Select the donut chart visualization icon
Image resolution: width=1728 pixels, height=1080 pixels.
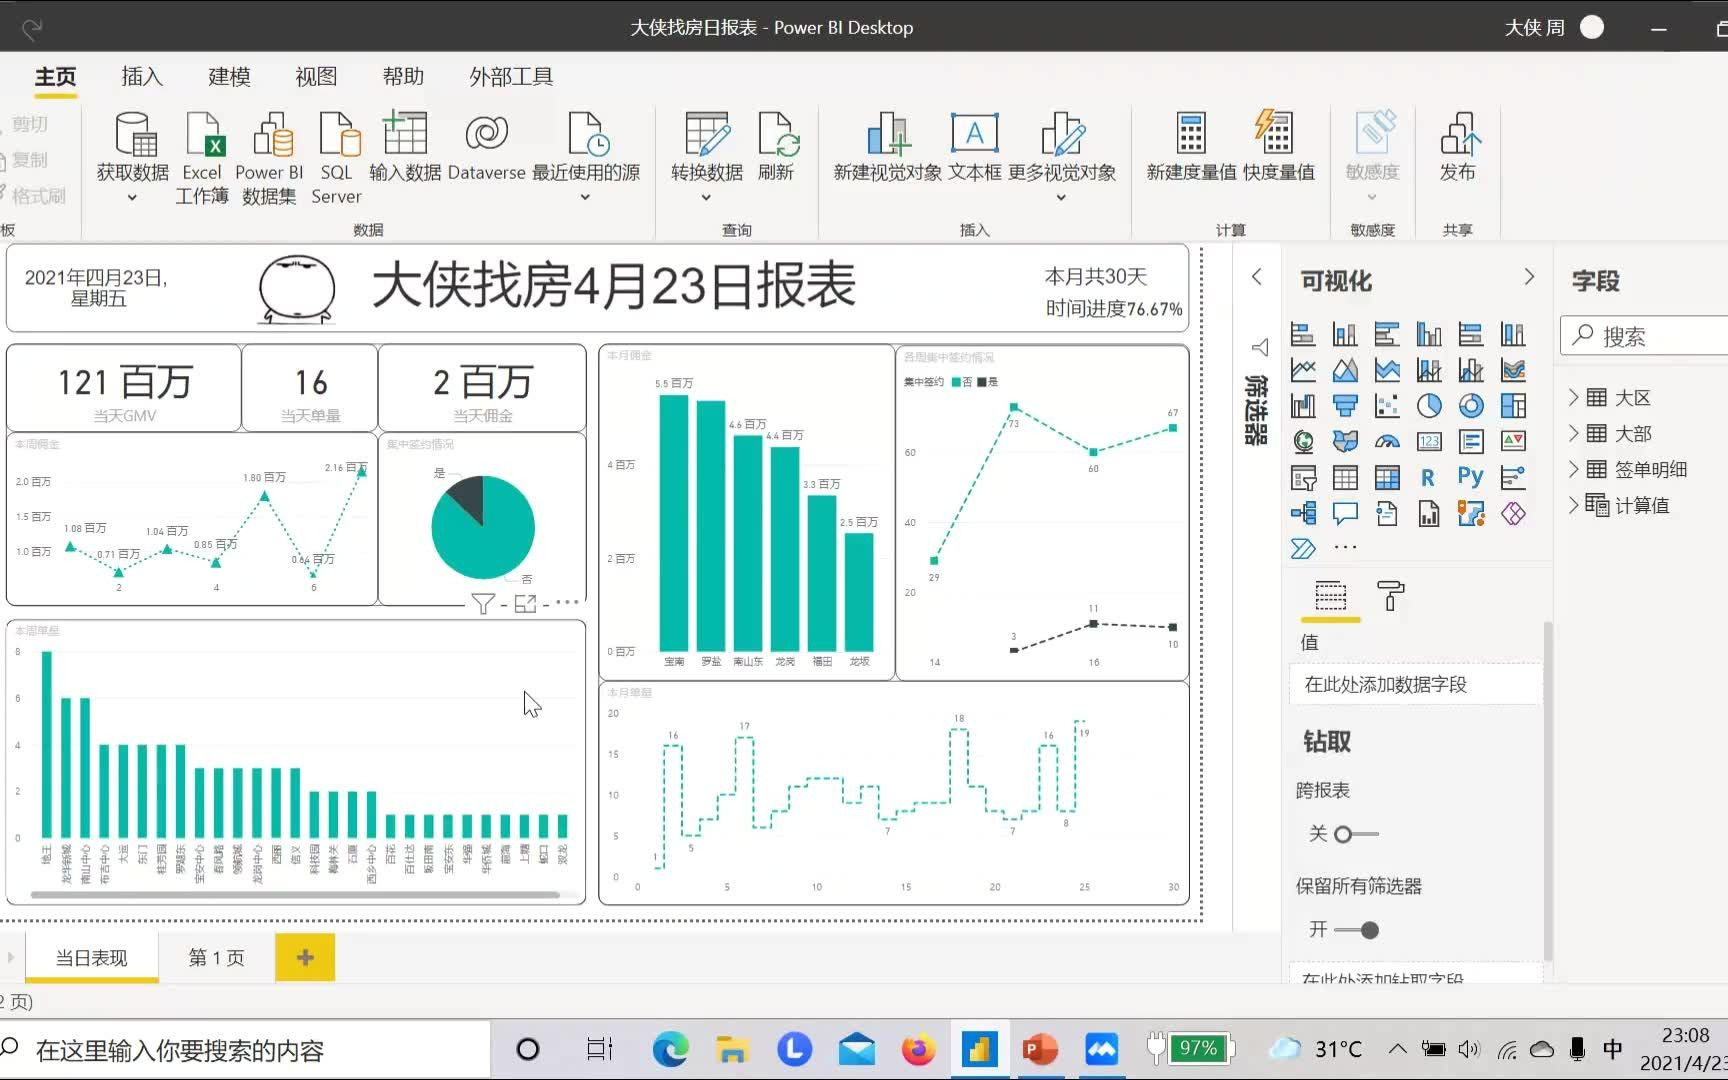(x=1470, y=406)
